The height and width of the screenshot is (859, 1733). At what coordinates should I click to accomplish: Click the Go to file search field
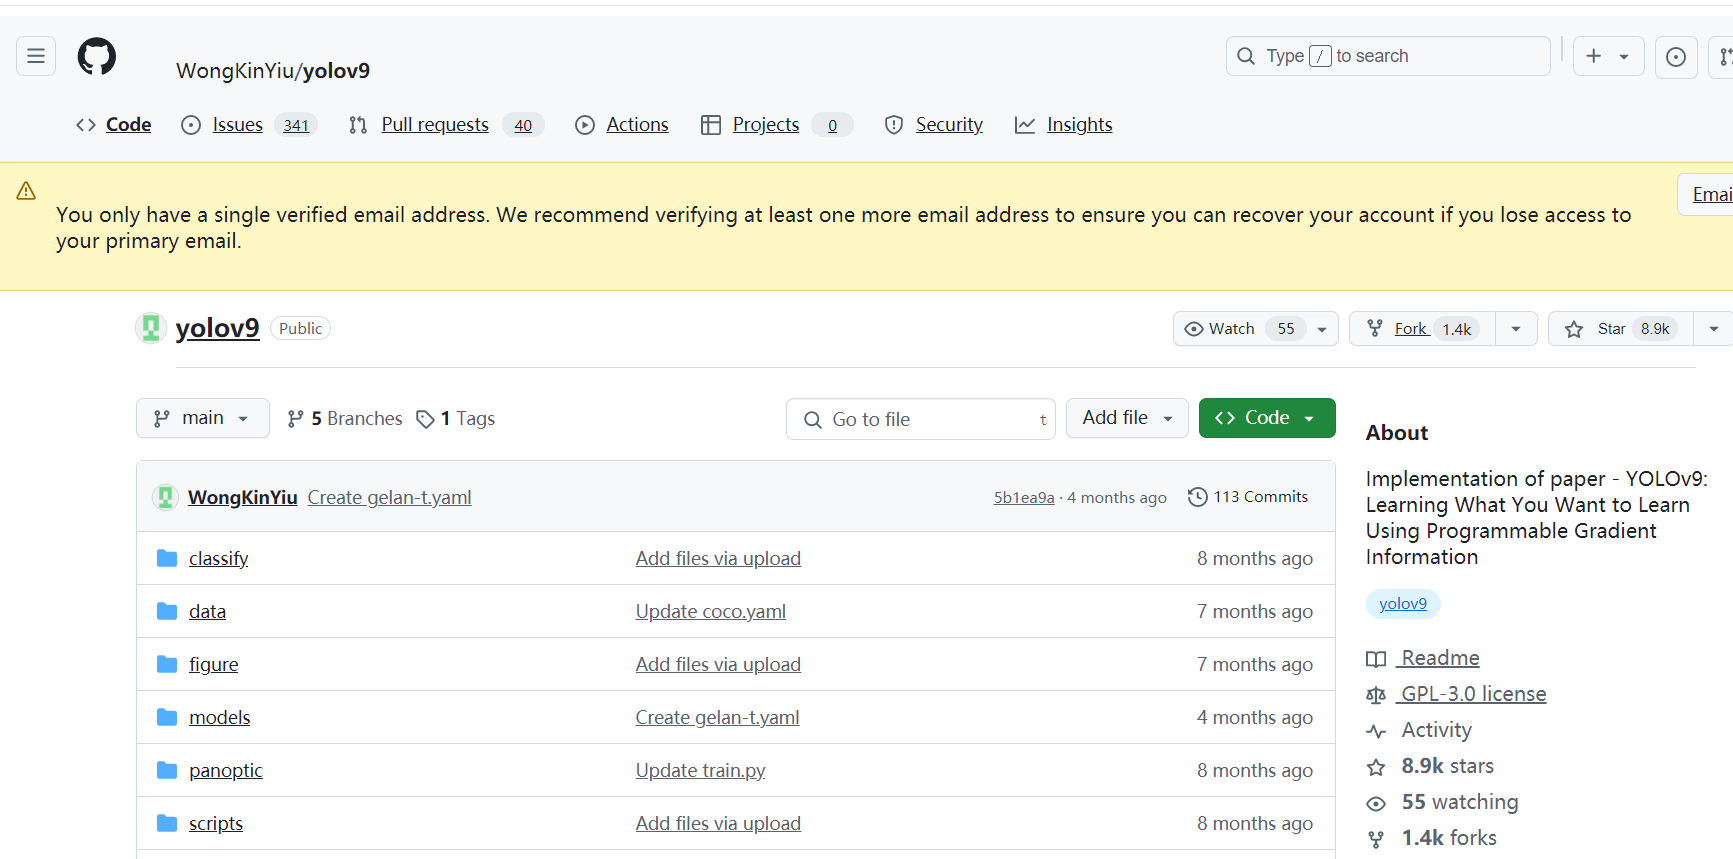(x=921, y=419)
